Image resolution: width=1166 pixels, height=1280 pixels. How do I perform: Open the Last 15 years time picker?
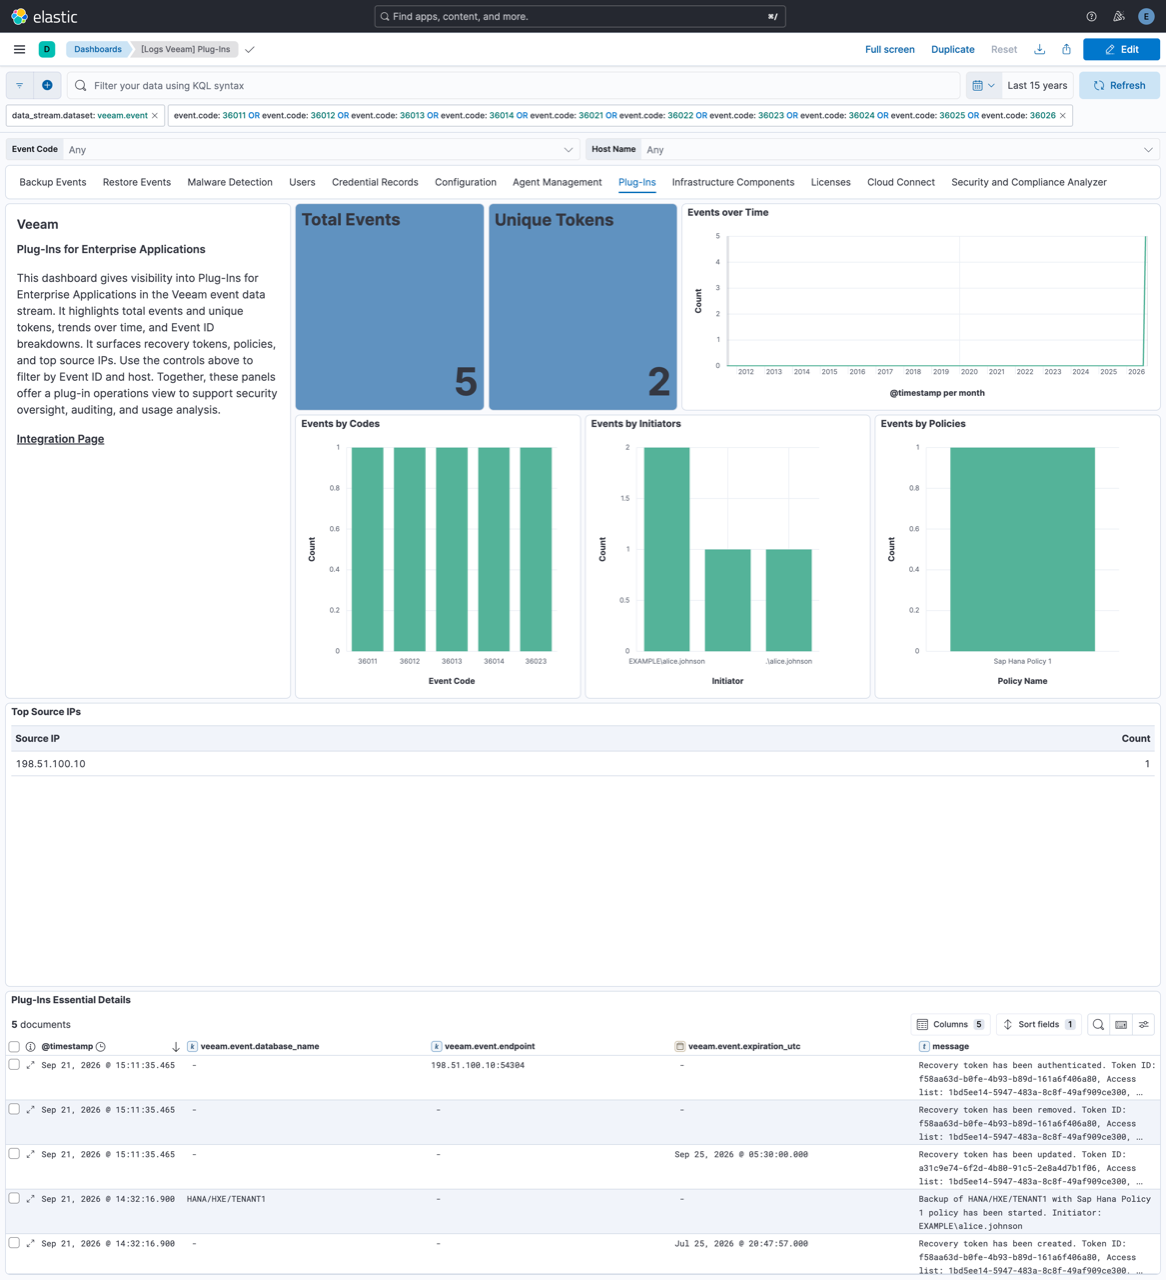click(1037, 86)
